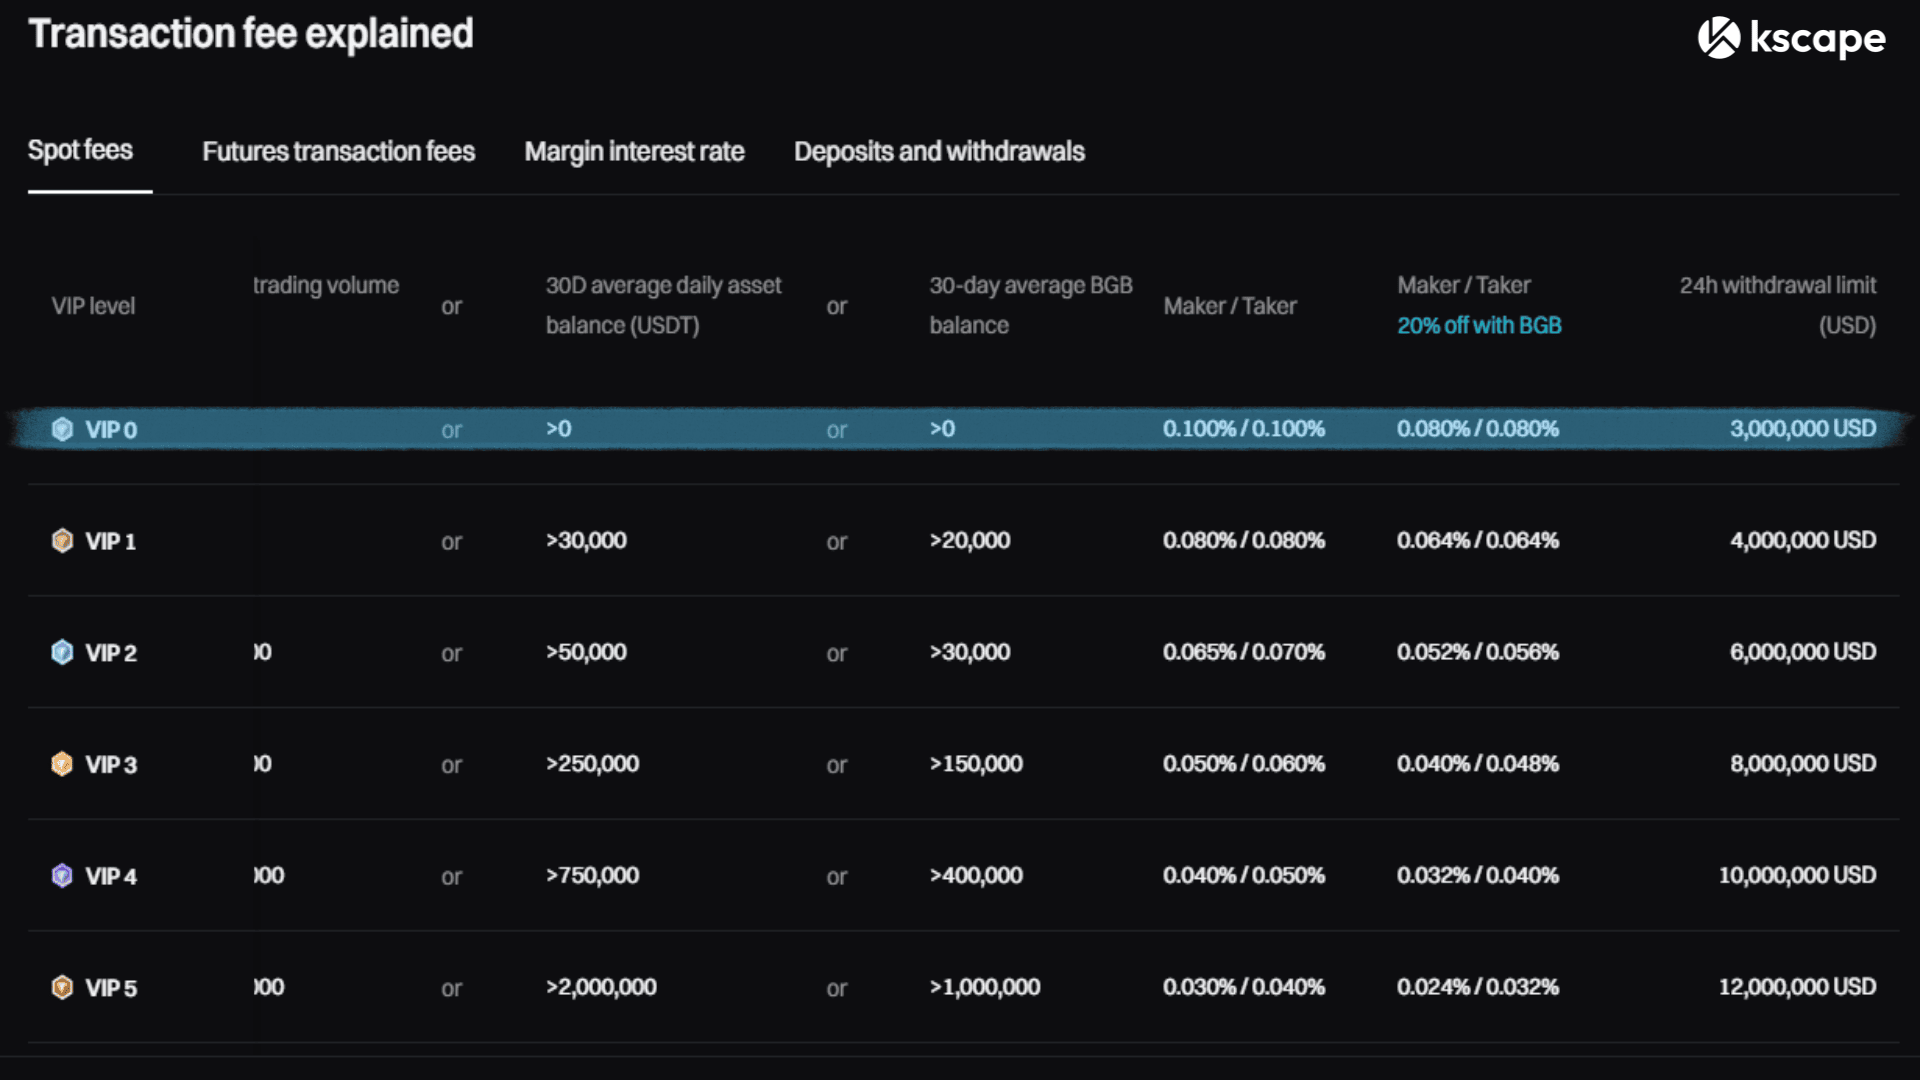
Task: Click the '>750,000' asset balance cell
Action: coord(592,875)
